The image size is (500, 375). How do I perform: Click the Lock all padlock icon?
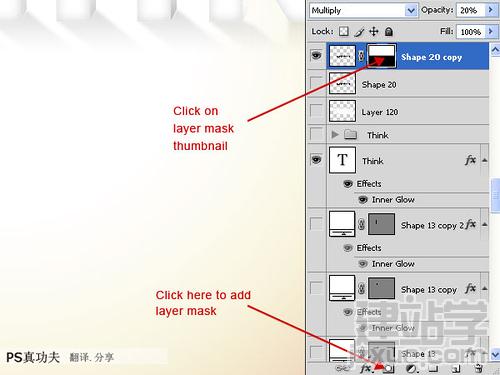coord(389,32)
